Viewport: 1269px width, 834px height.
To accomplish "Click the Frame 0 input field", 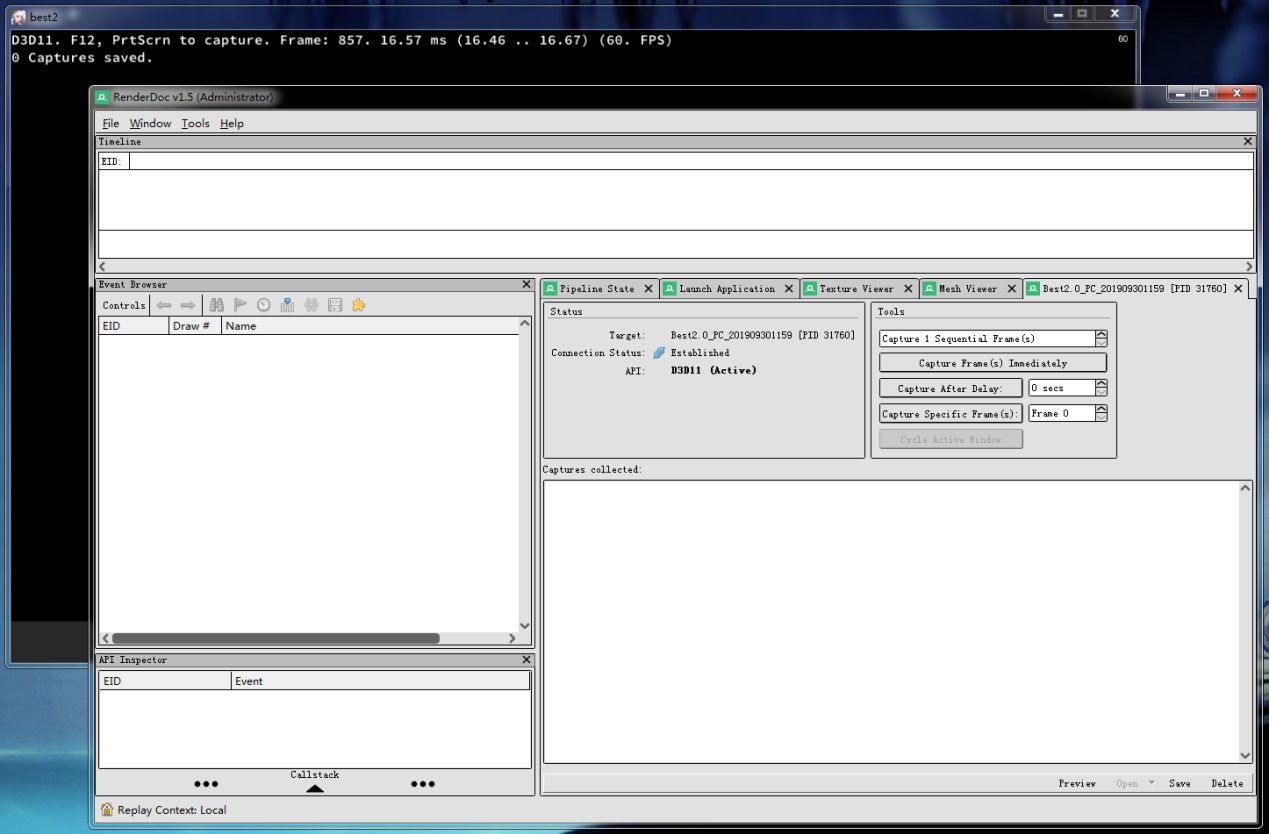I will click(1060, 413).
